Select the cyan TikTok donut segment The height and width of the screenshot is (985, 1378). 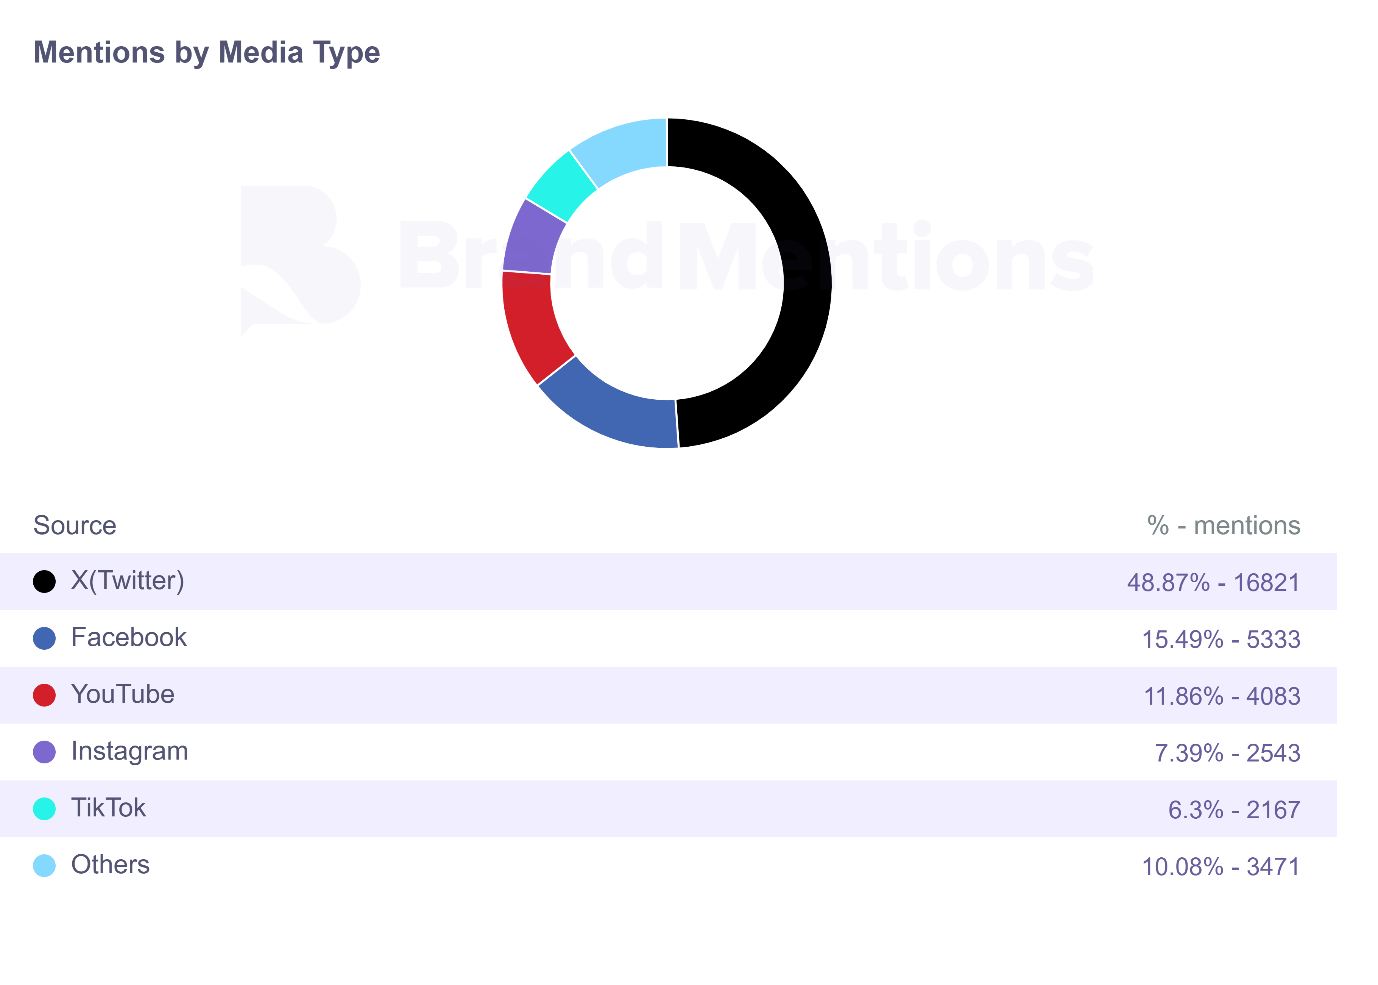[x=562, y=185]
